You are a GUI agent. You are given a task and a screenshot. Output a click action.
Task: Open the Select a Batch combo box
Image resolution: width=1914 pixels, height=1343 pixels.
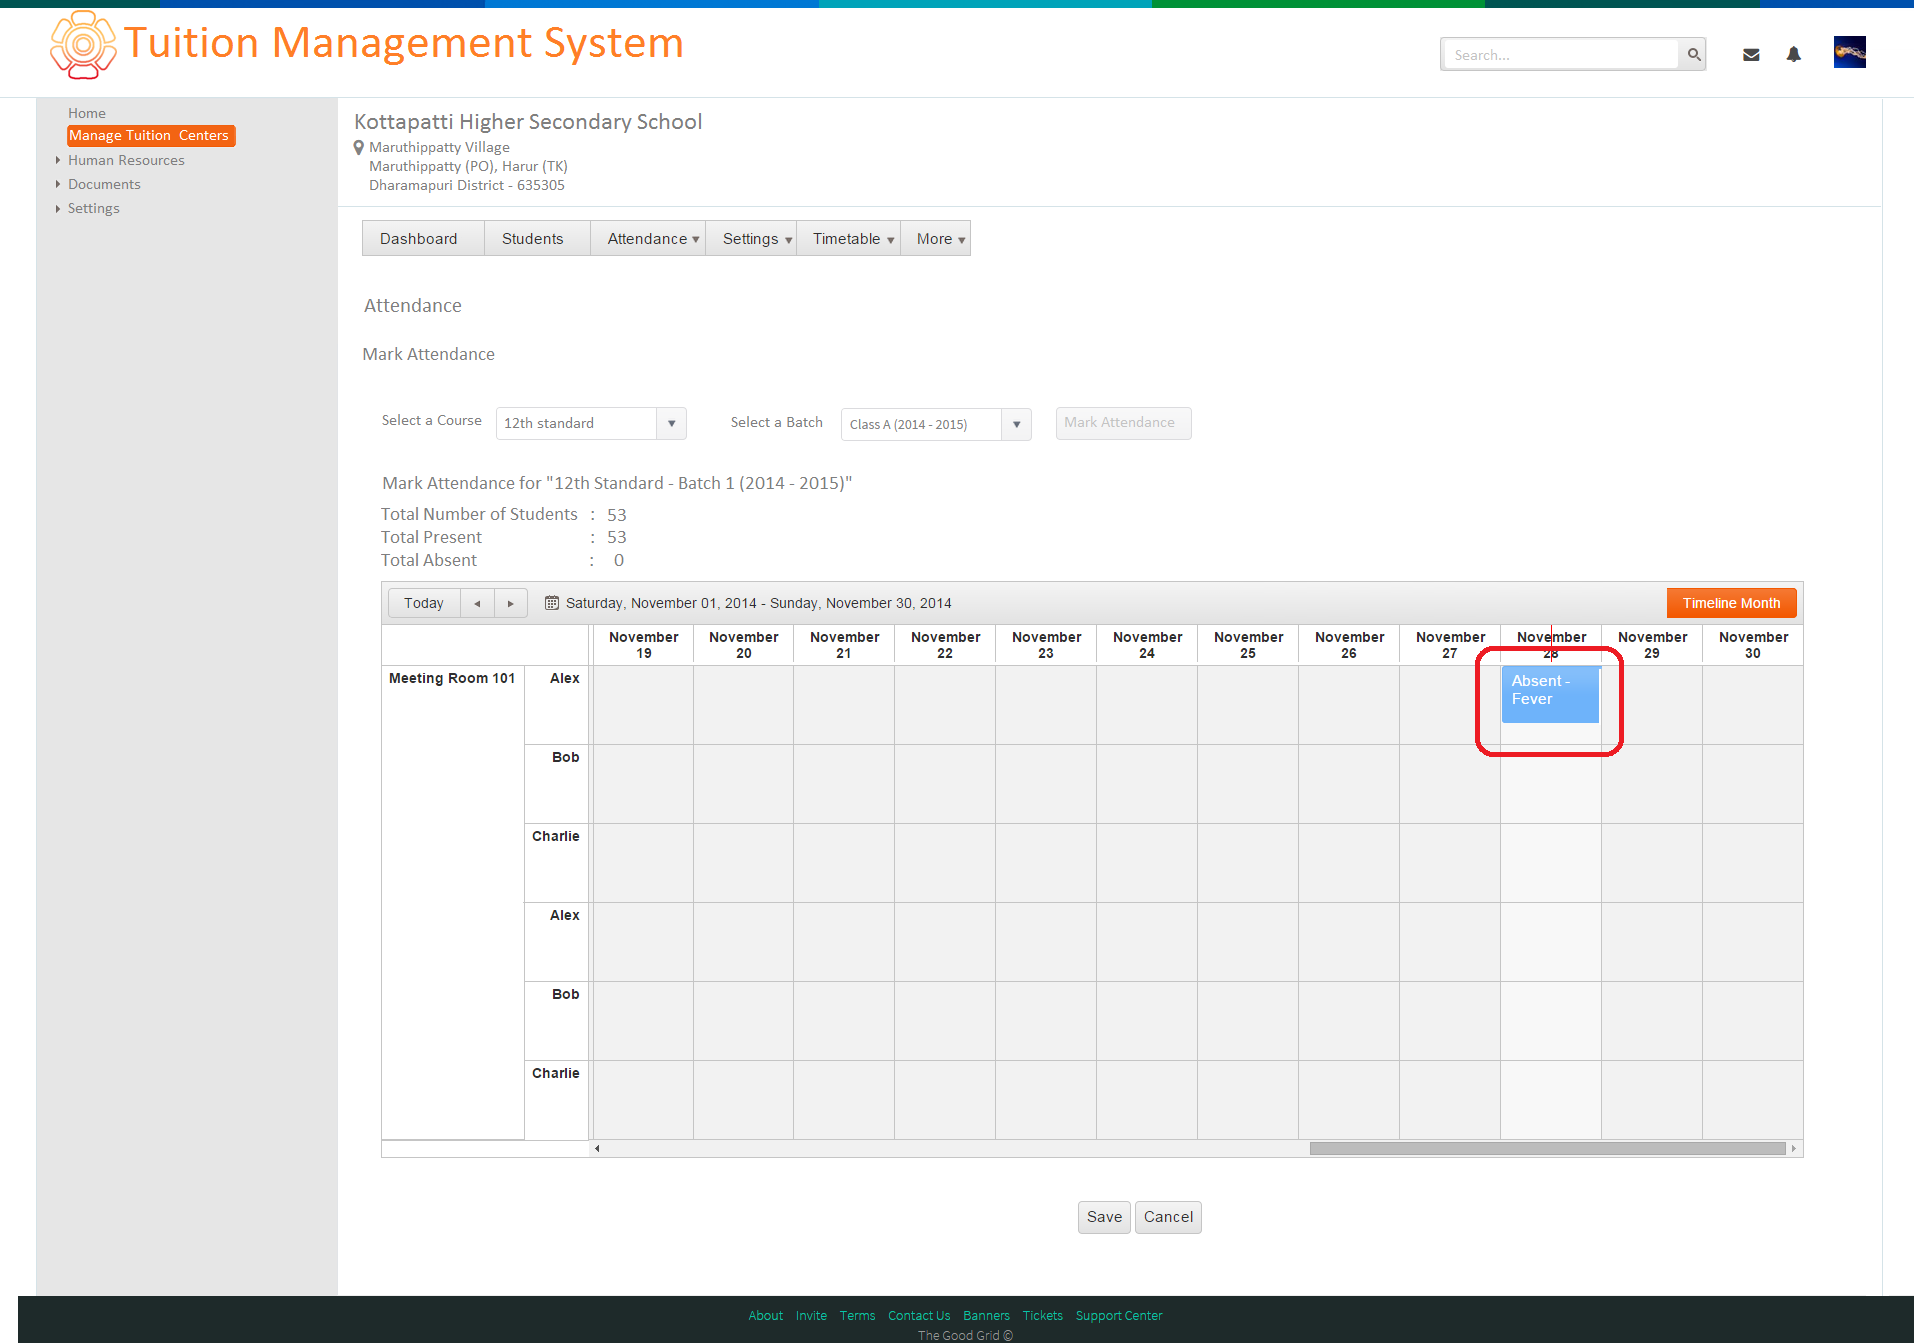936,424
